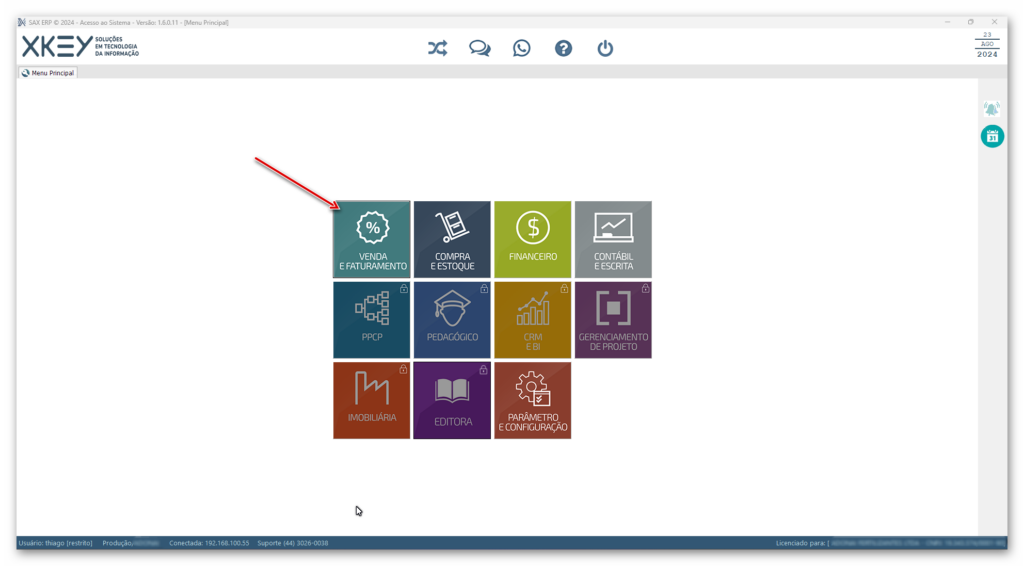Select the Pedagógico module tile

click(x=452, y=320)
